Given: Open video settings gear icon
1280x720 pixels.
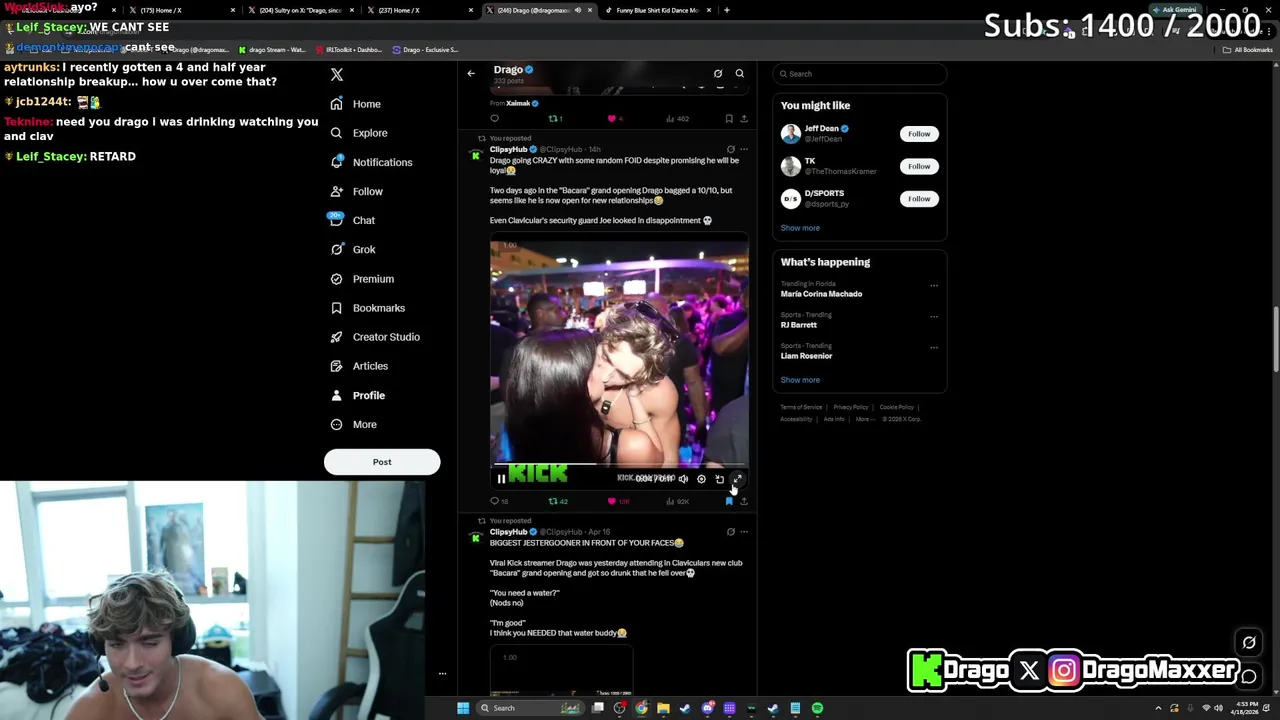Looking at the screenshot, I should (x=701, y=479).
